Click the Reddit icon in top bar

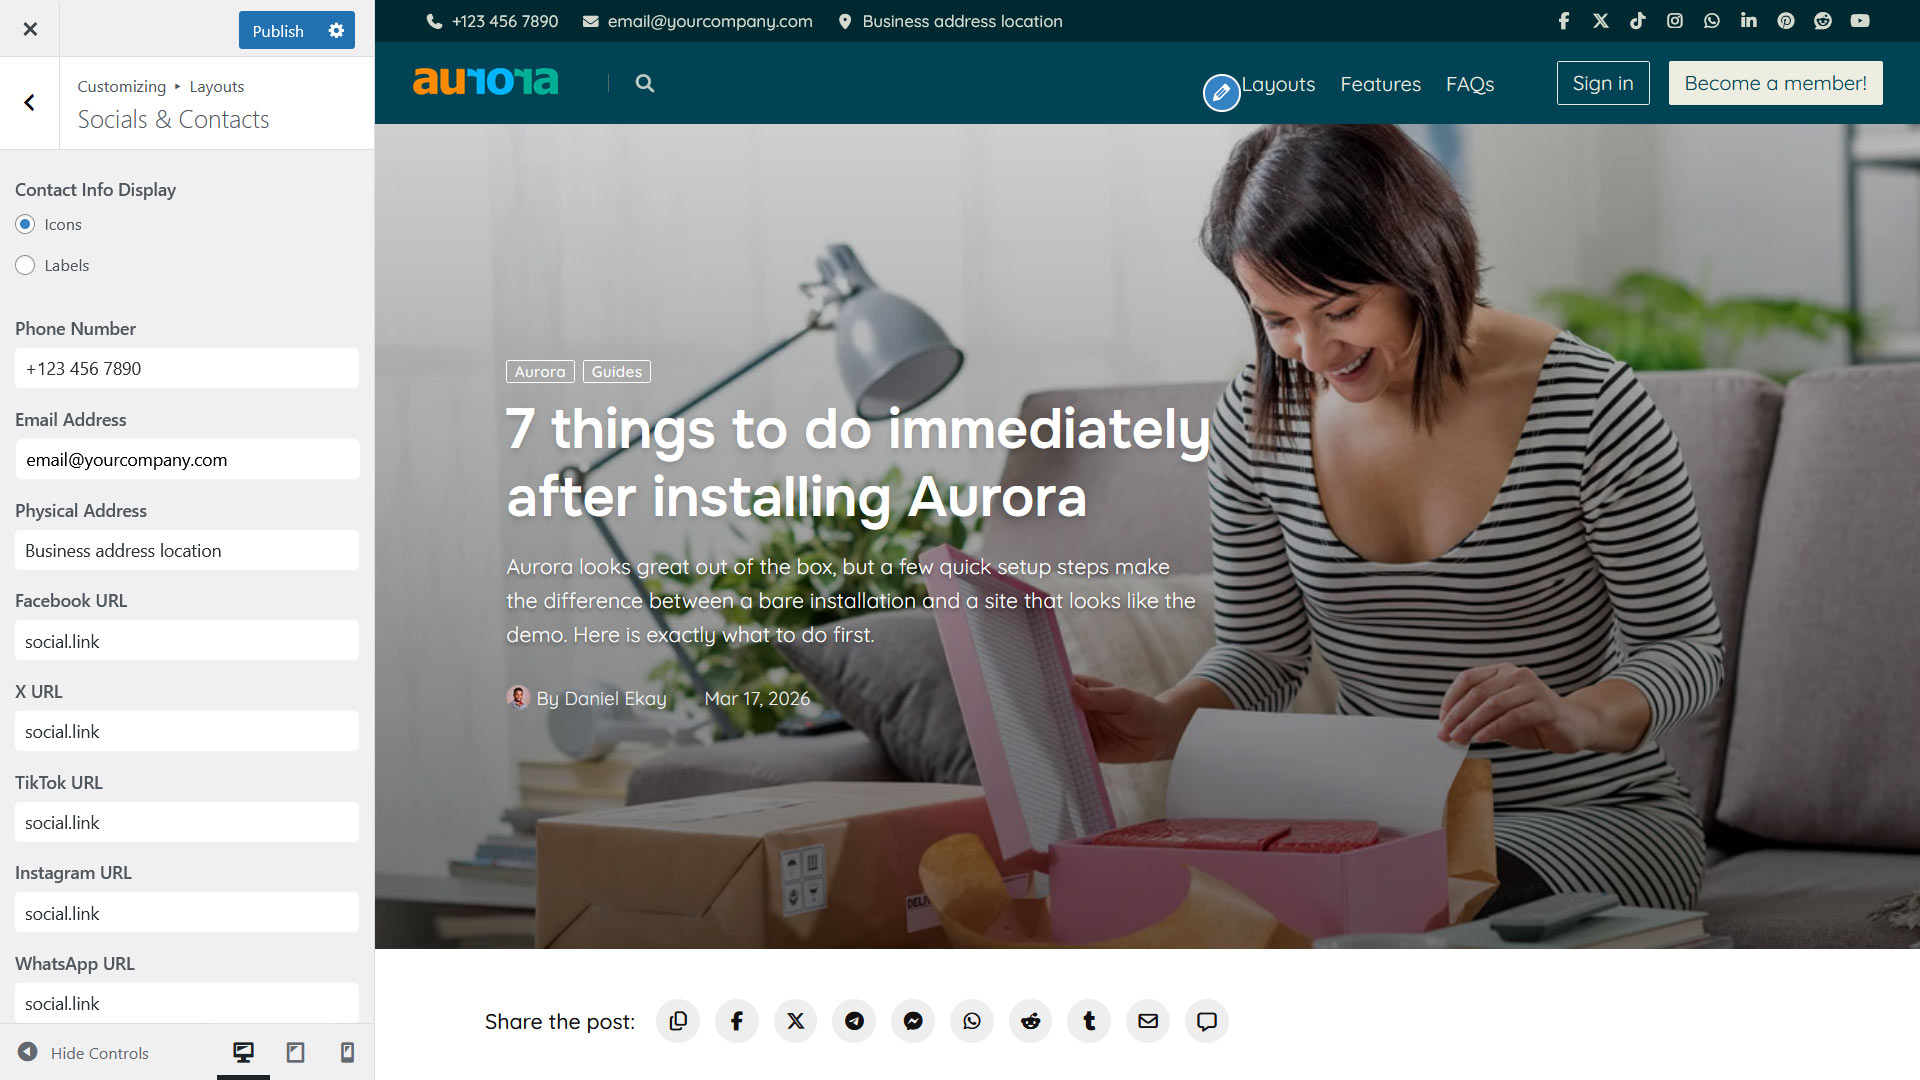coord(1823,21)
